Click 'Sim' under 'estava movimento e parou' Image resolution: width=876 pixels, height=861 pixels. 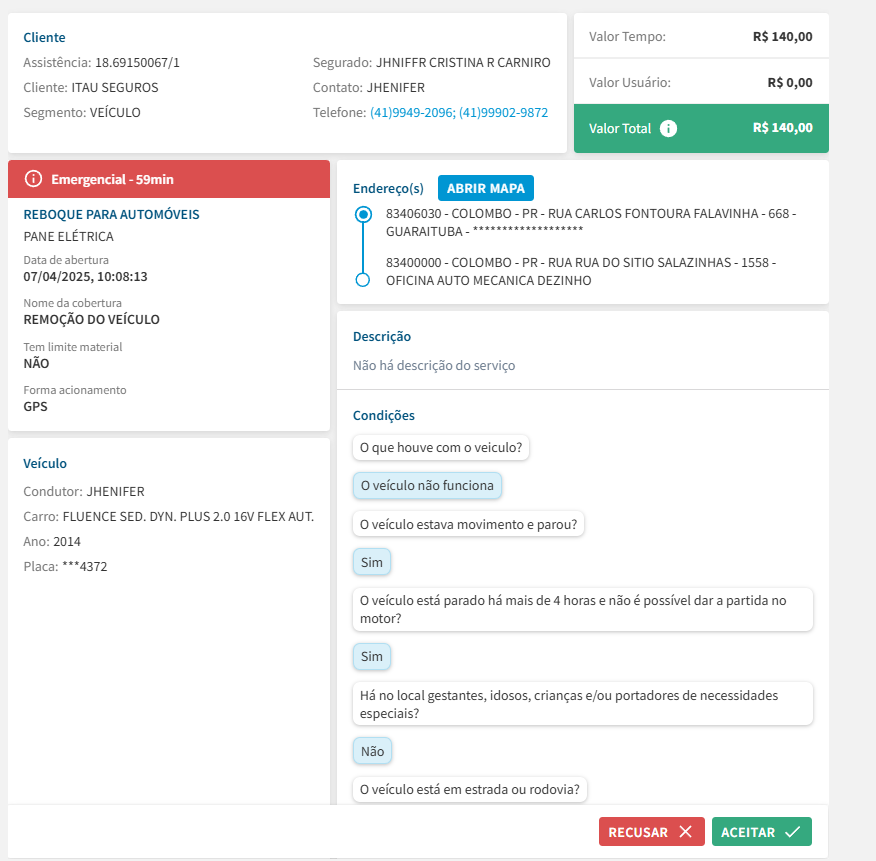[371, 562]
